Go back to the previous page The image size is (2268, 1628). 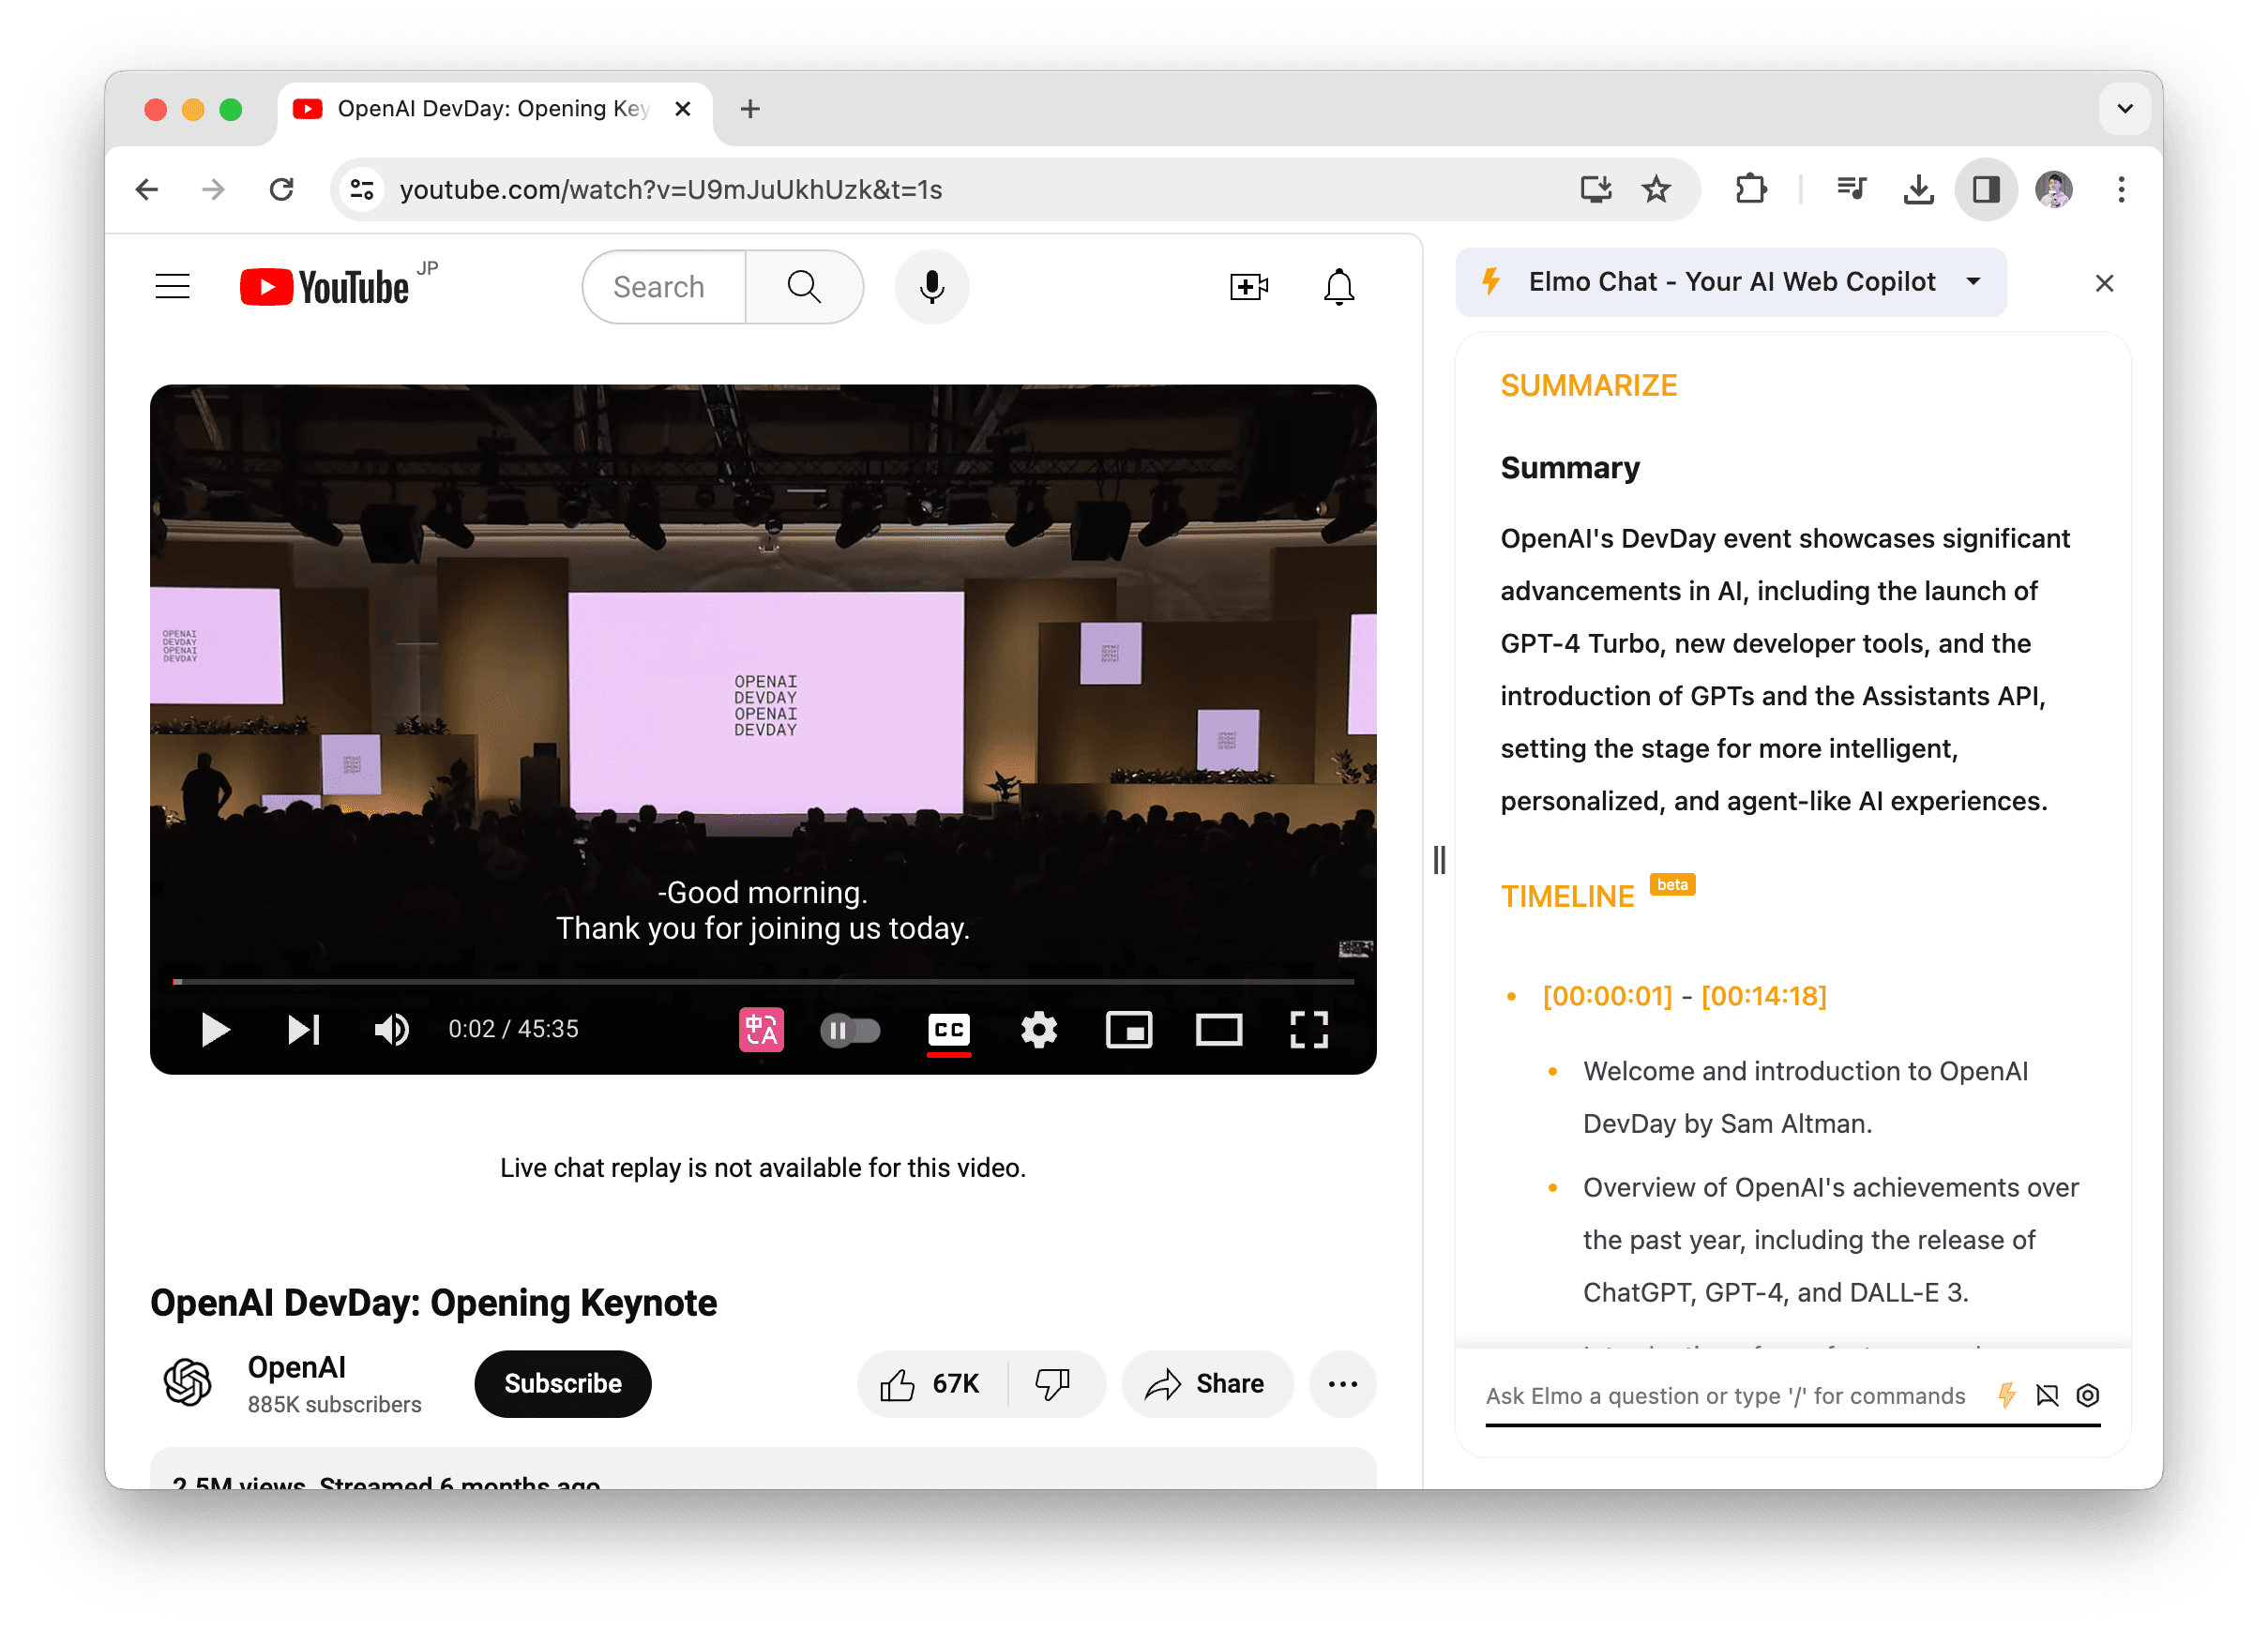tap(147, 189)
